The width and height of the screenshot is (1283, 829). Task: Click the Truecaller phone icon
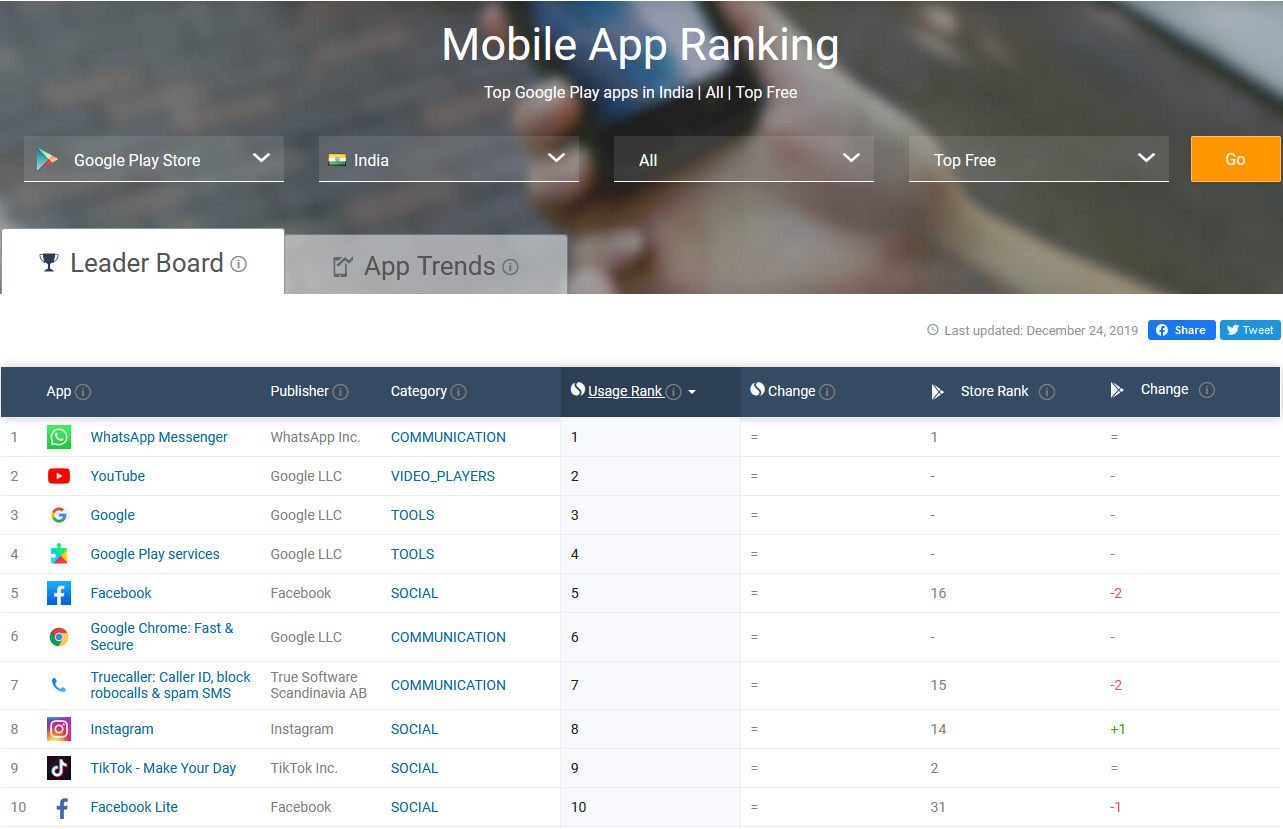click(59, 685)
